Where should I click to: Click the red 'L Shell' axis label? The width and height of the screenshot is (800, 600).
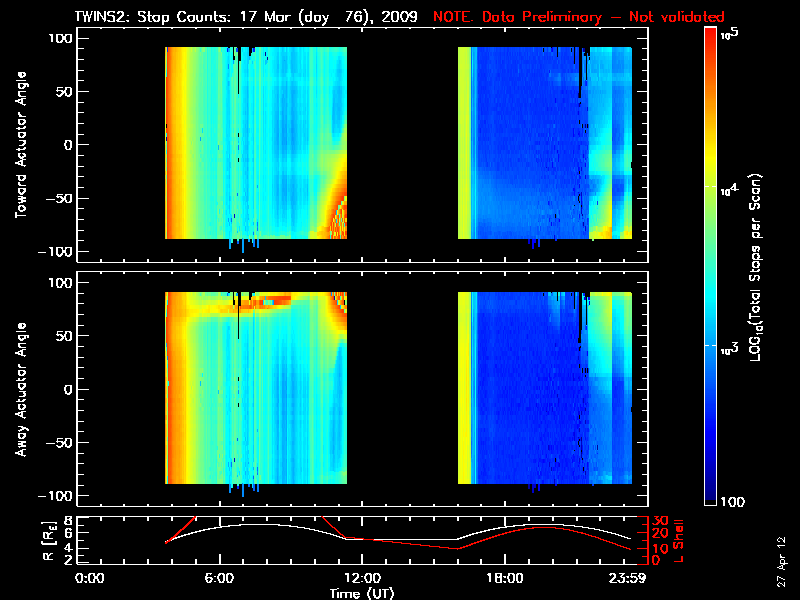tap(678, 541)
